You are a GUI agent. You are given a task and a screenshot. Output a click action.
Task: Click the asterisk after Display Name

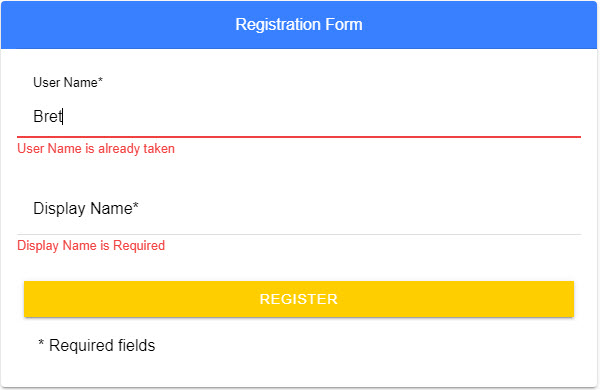pyautogui.click(x=135, y=205)
